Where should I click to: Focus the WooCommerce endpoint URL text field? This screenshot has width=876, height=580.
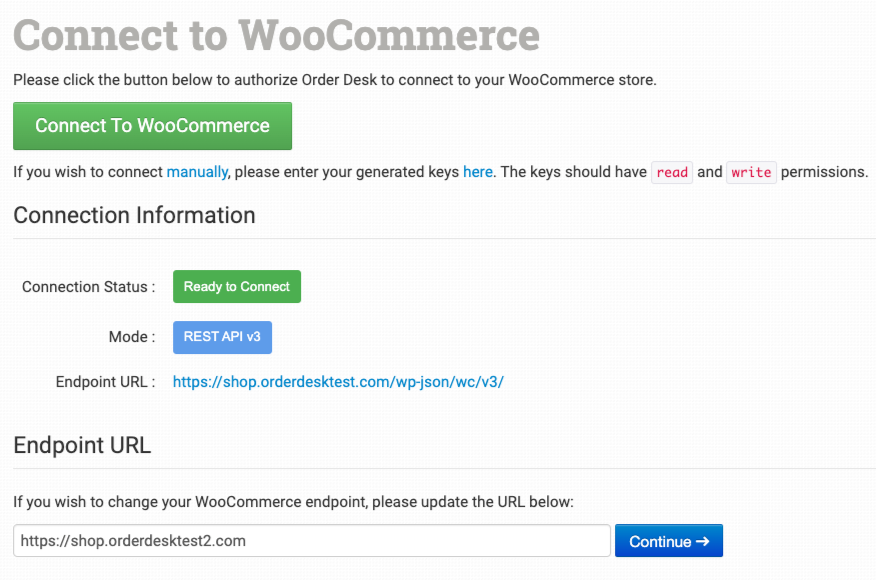pos(311,541)
